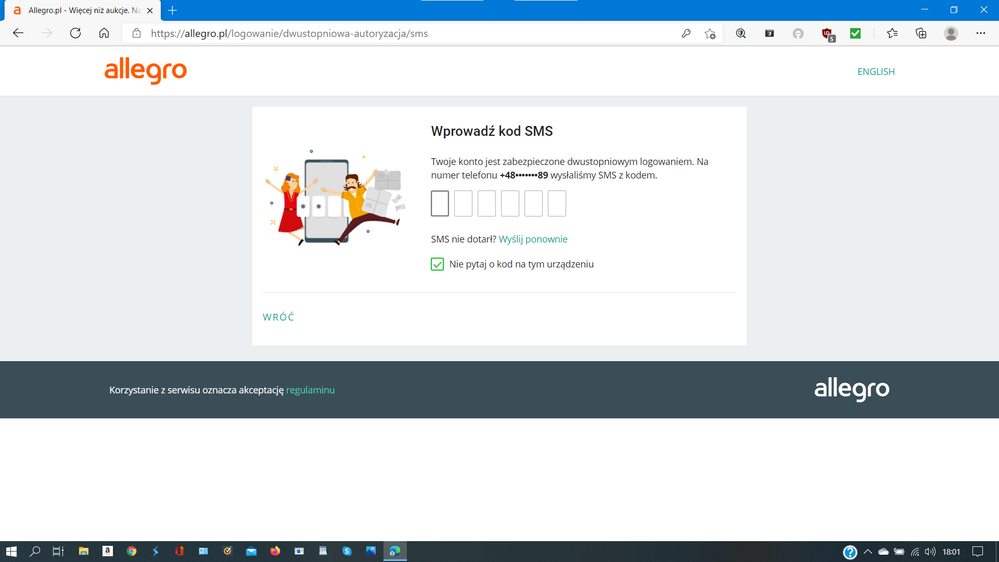Open Edge Settings and more menu
999x562 pixels.
point(980,33)
